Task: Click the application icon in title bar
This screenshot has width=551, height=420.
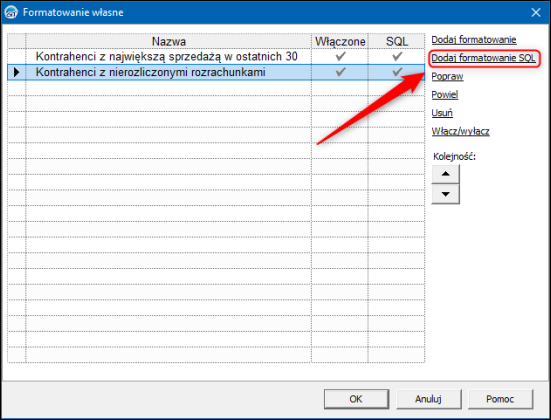Action: pyautogui.click(x=11, y=12)
